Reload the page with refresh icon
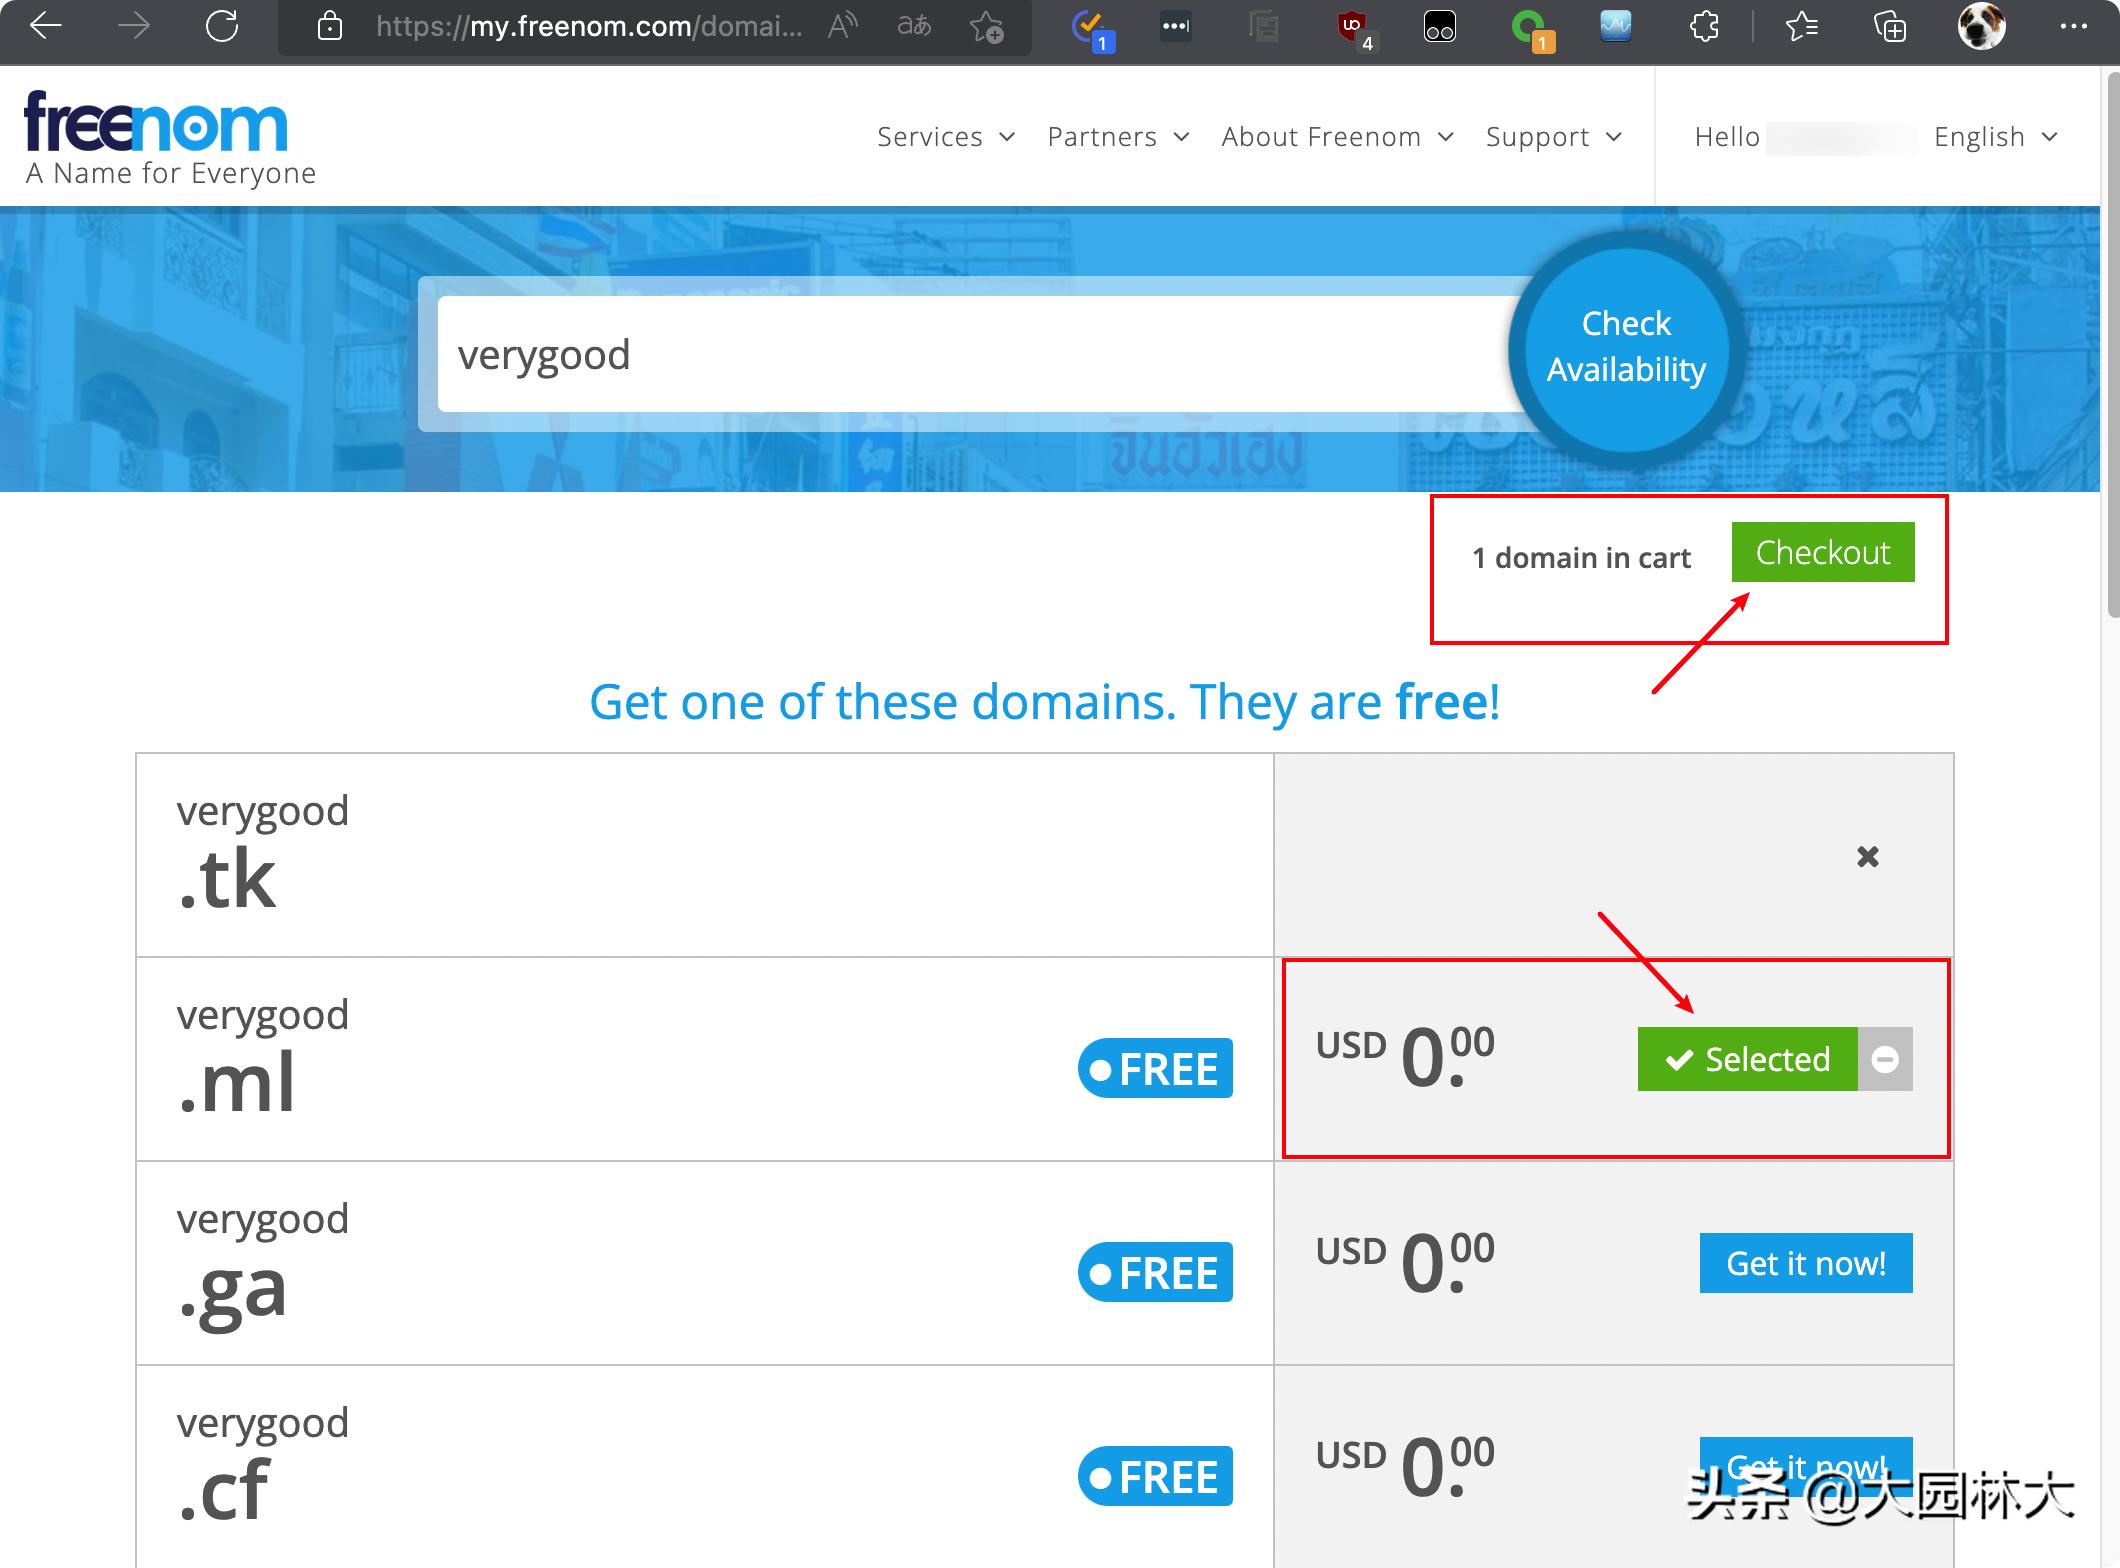The image size is (2120, 1568). [222, 26]
